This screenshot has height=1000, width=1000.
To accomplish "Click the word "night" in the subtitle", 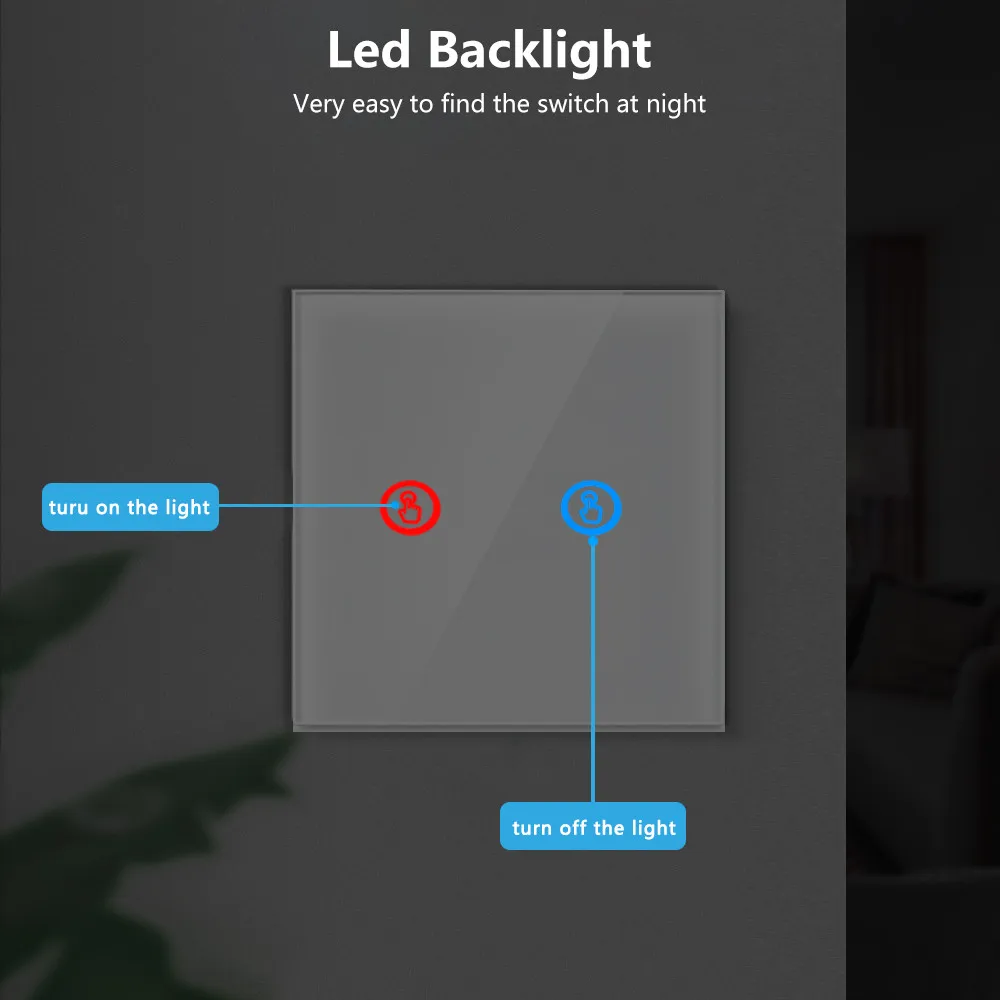I will tap(675, 103).
